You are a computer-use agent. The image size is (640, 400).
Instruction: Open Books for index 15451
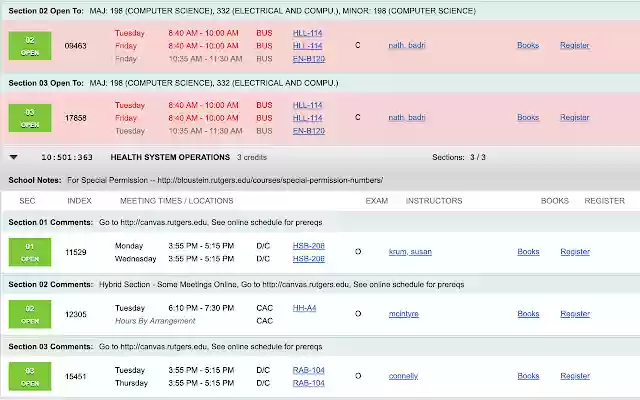click(528, 376)
